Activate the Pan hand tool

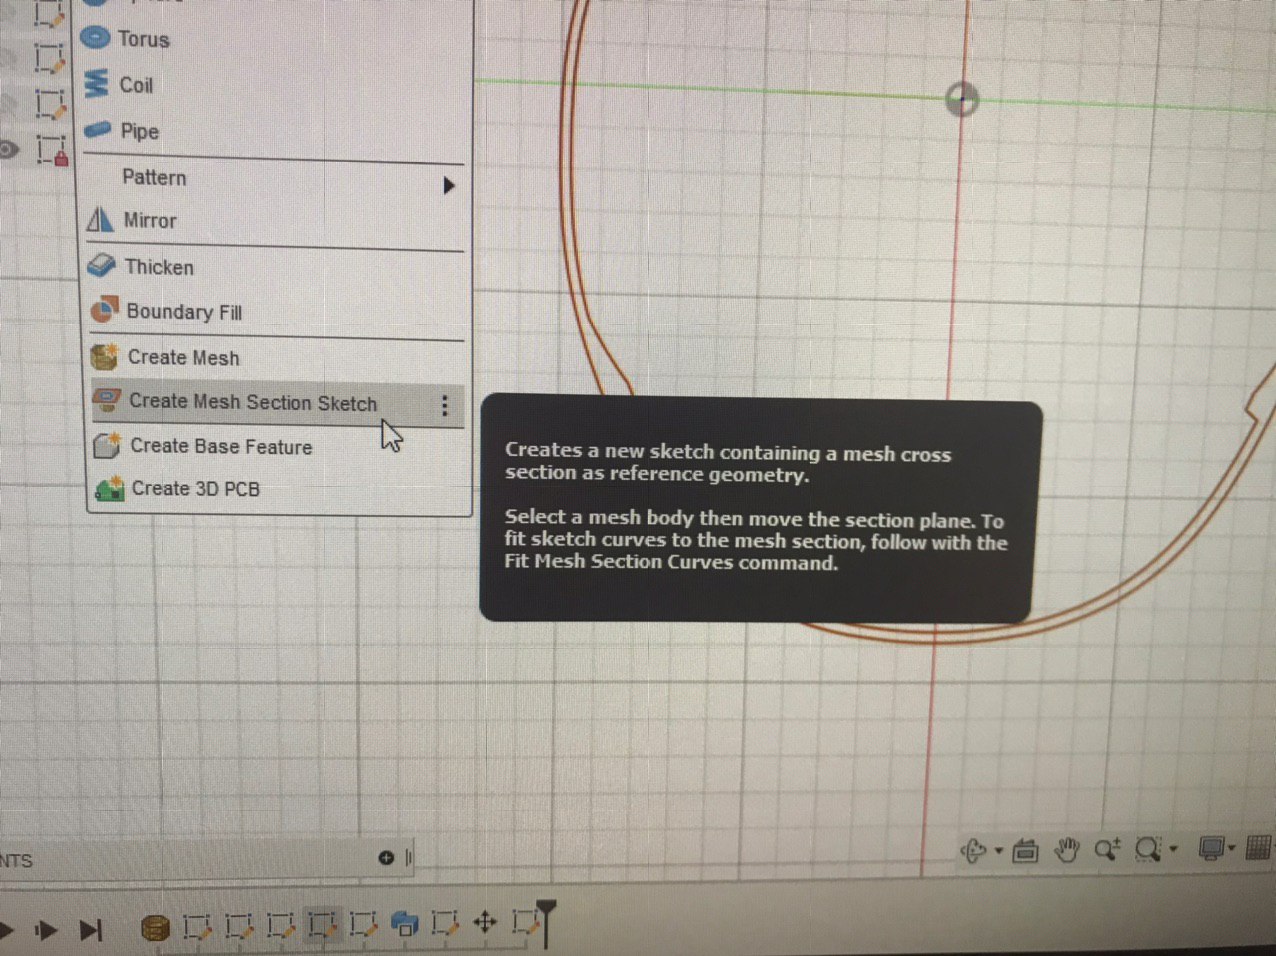(1067, 851)
